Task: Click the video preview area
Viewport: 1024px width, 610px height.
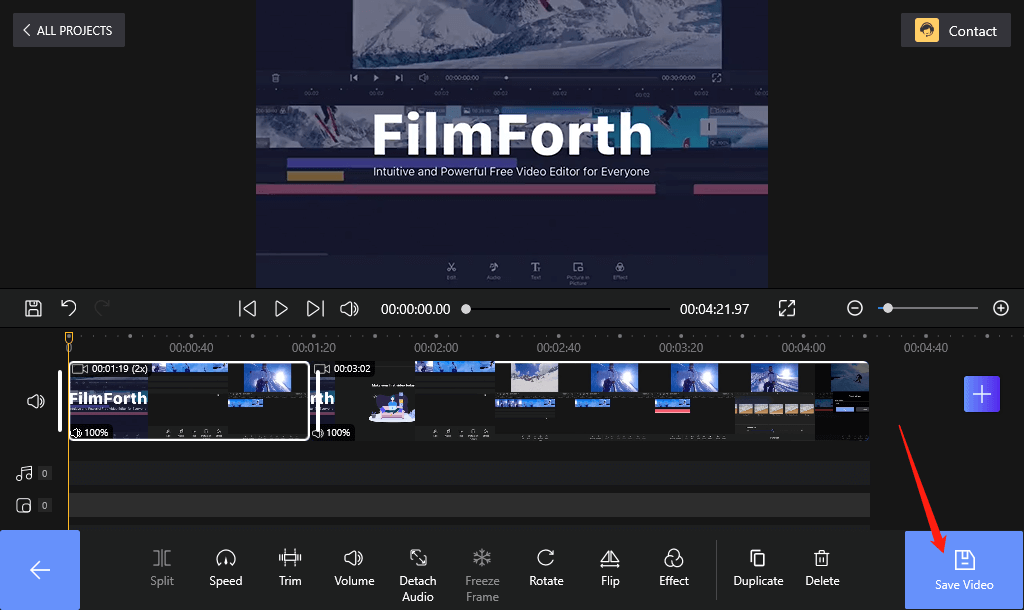Action: (x=512, y=144)
